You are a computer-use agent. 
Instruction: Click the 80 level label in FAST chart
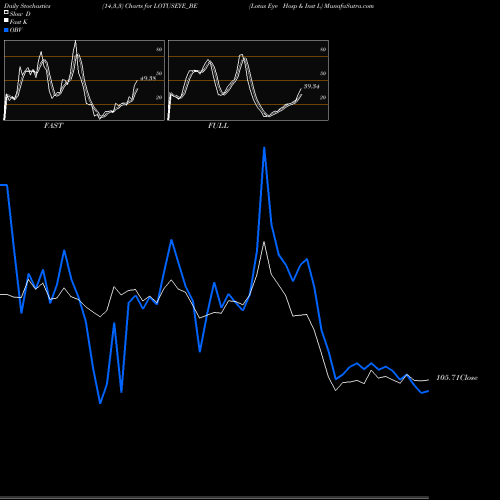point(159,49)
